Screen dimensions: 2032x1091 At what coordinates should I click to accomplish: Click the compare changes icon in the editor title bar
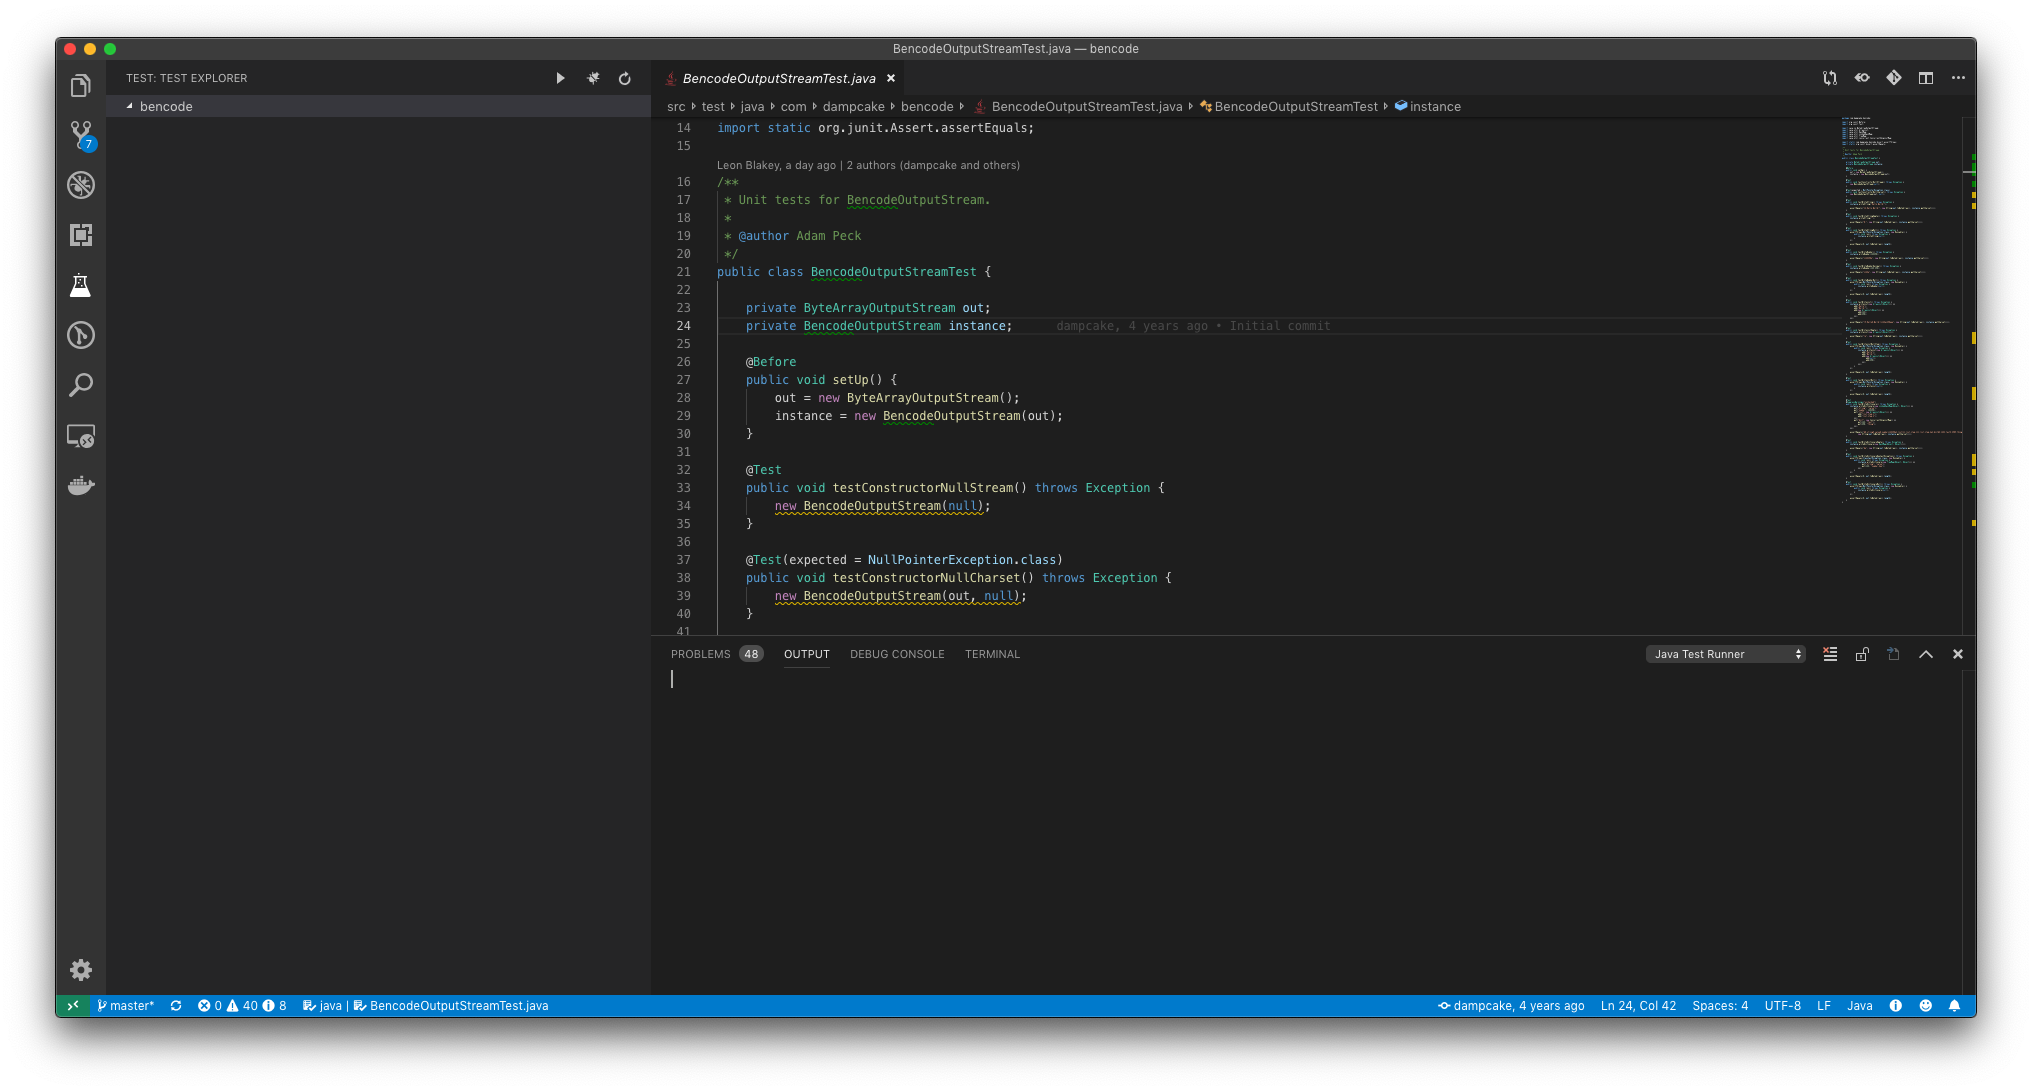pos(1830,78)
